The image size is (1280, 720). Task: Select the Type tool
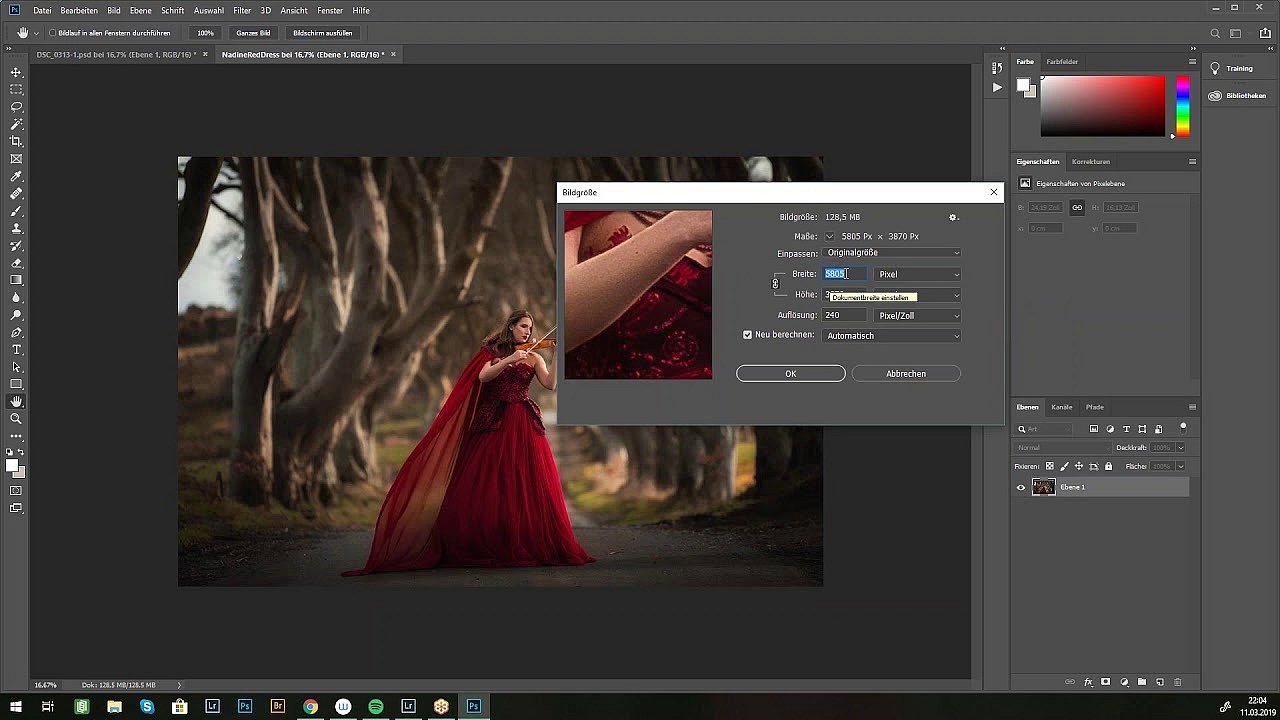point(16,350)
